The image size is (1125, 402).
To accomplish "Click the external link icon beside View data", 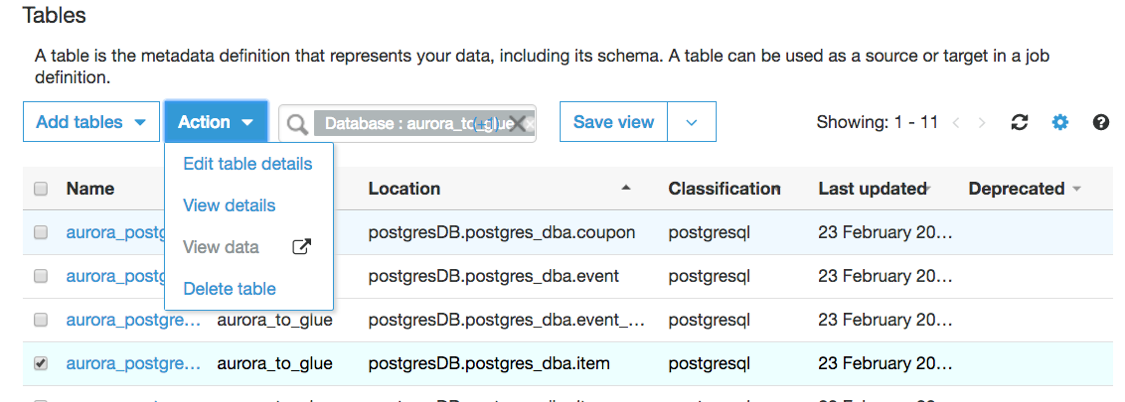I will tap(301, 247).
